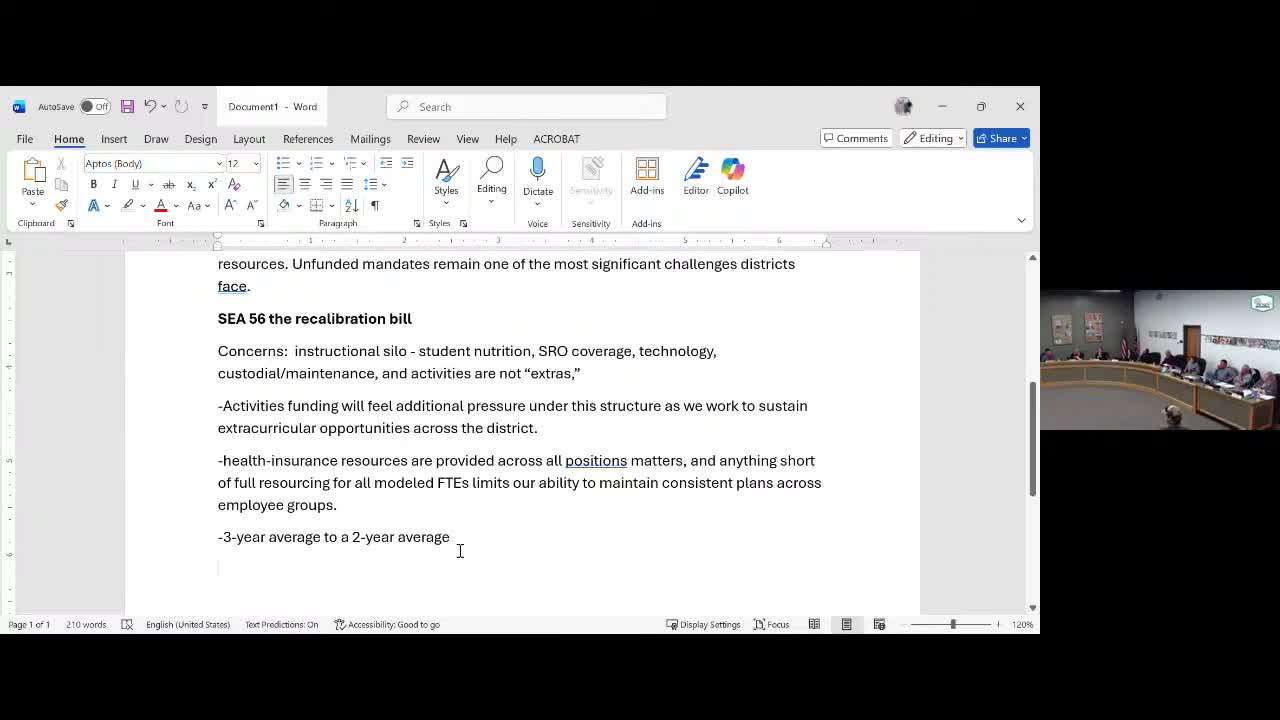
Task: Open the Paragraph settings dialog launcher
Action: [417, 224]
